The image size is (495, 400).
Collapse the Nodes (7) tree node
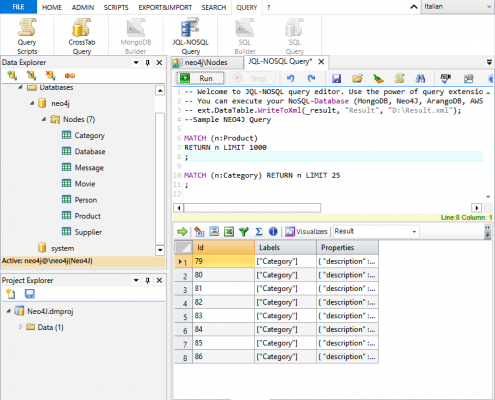point(44,119)
